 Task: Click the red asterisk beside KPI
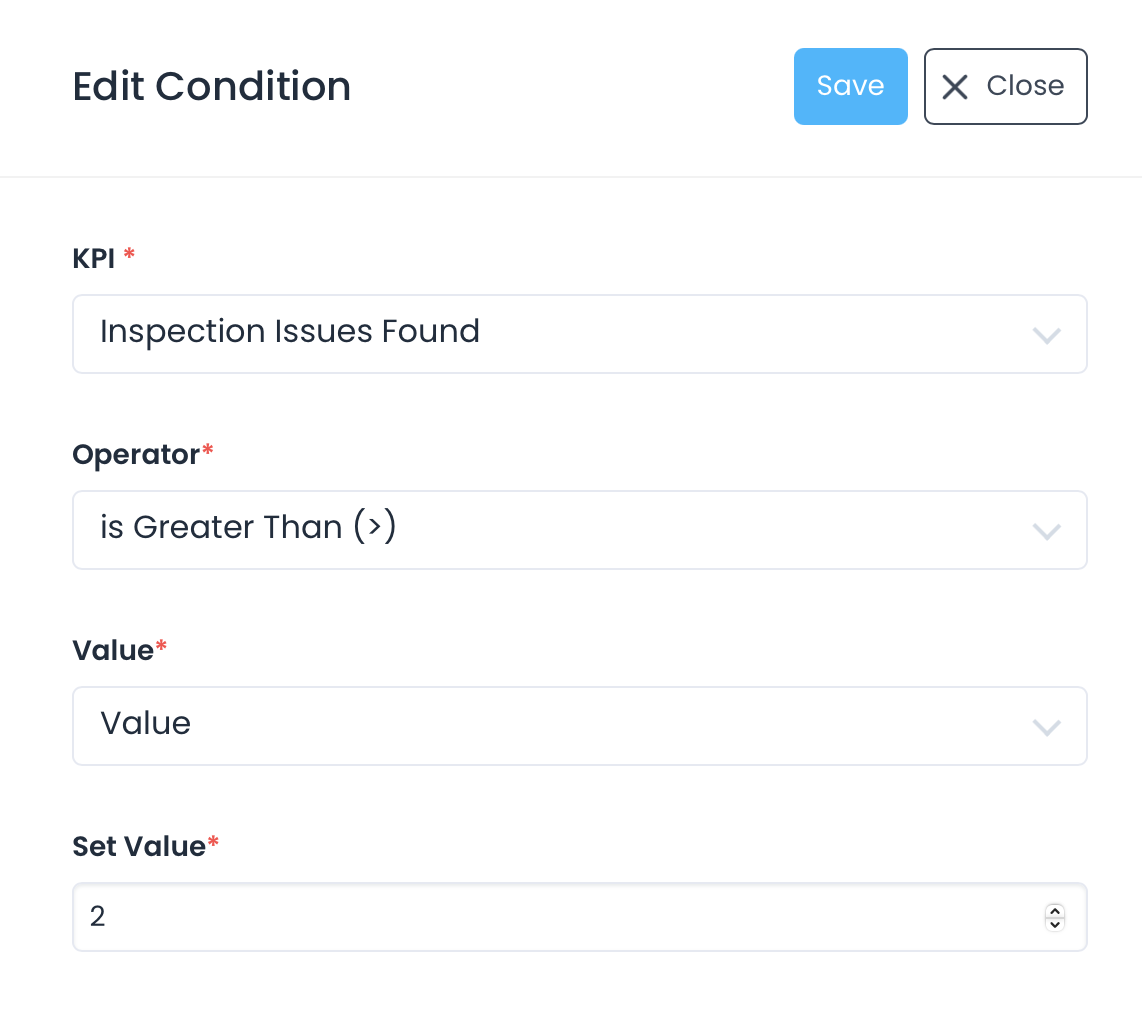click(x=129, y=256)
